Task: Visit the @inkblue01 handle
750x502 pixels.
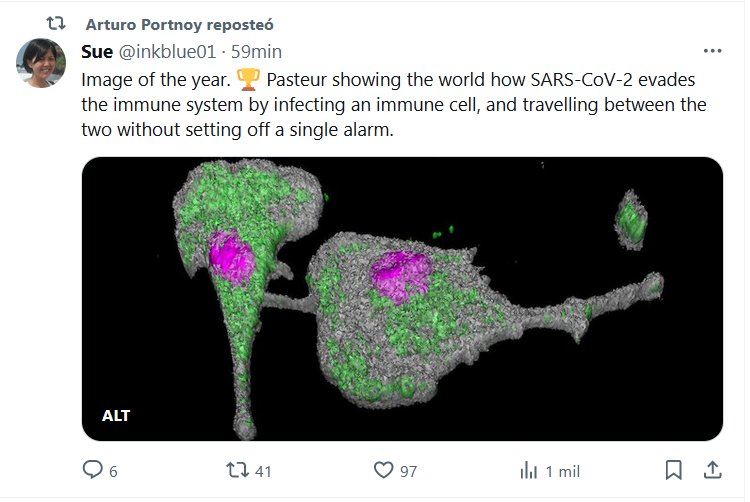Action: [167, 51]
